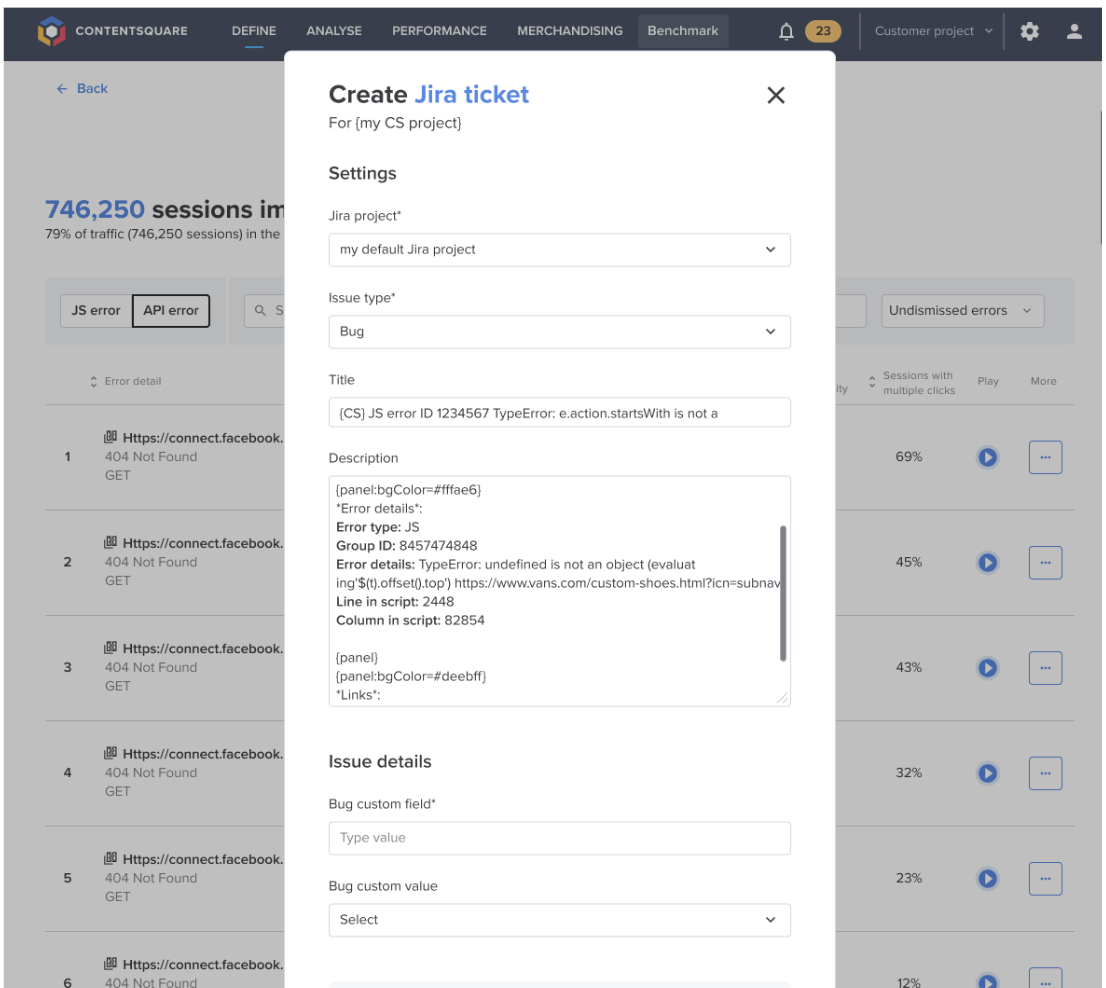This screenshot has height=988, width=1106.
Task: Click the Contentsquare logo icon
Action: tap(51, 31)
